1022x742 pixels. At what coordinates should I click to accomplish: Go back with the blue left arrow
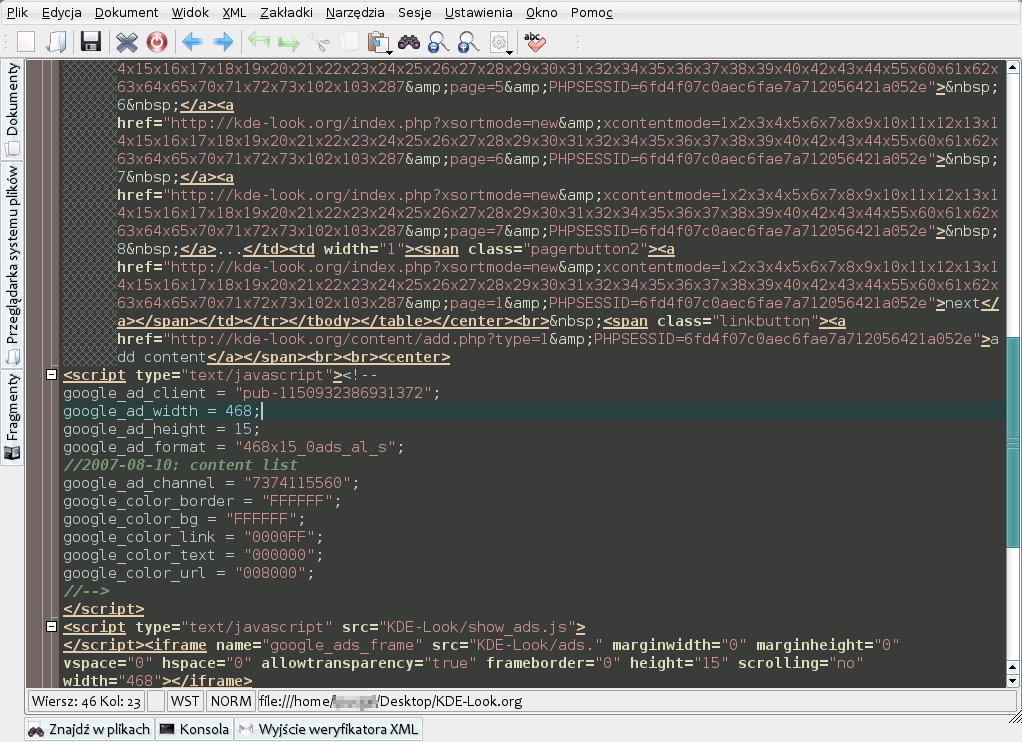click(192, 42)
